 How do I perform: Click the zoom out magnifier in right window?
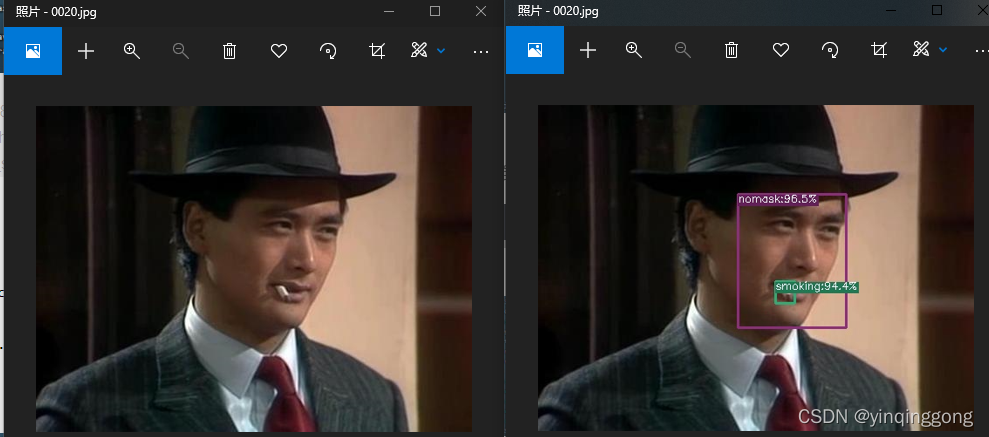683,51
